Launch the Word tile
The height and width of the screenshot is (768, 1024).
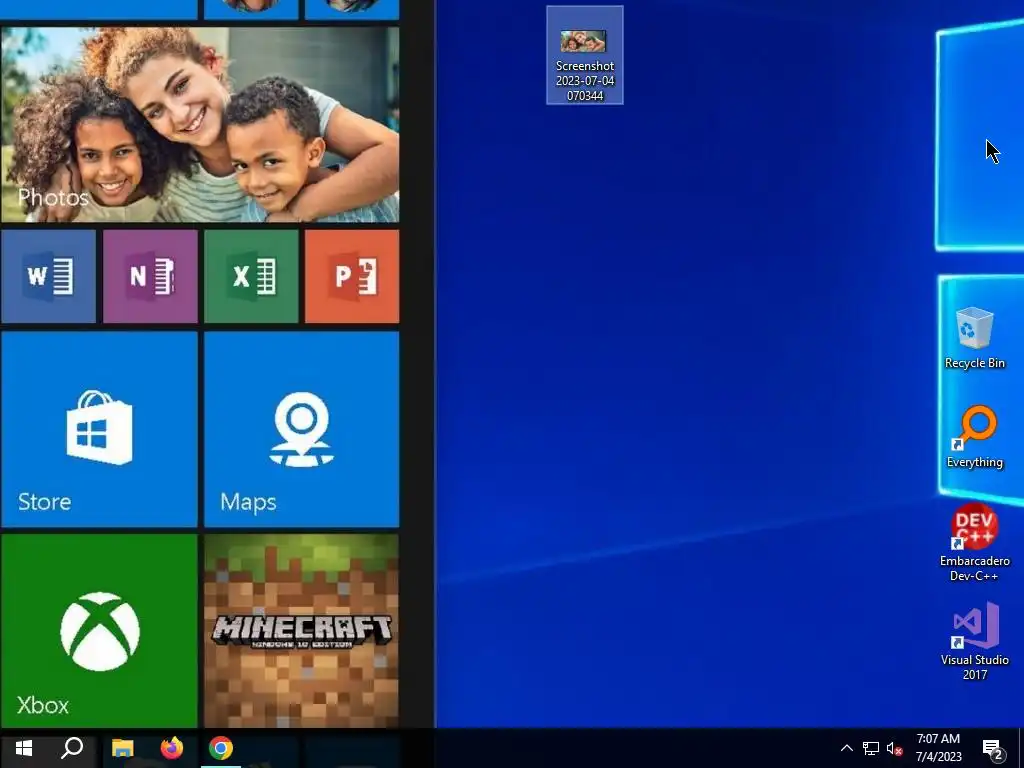48,276
